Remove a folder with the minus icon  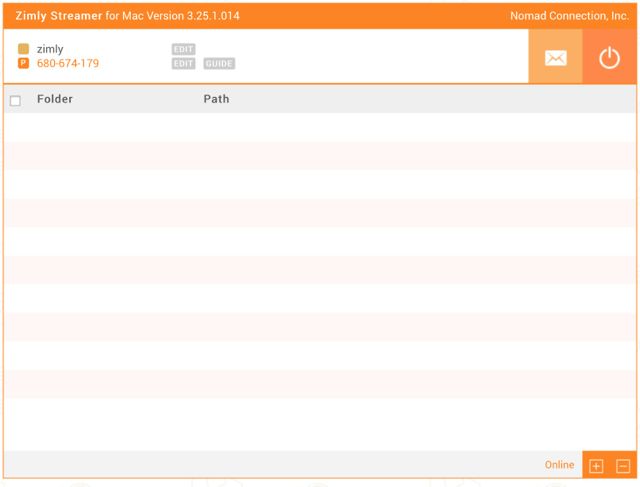coord(623,466)
